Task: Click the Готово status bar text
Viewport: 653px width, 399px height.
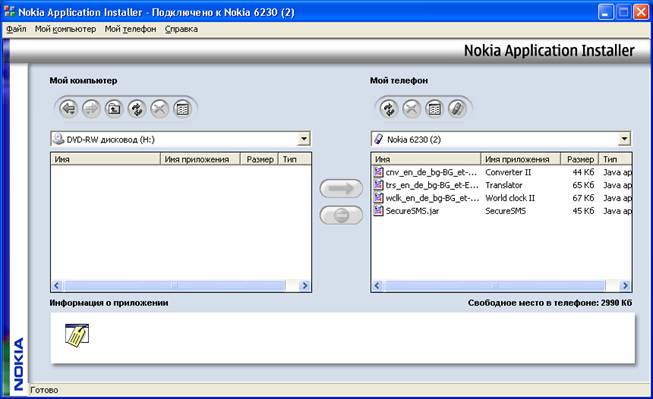Action: [x=44, y=390]
